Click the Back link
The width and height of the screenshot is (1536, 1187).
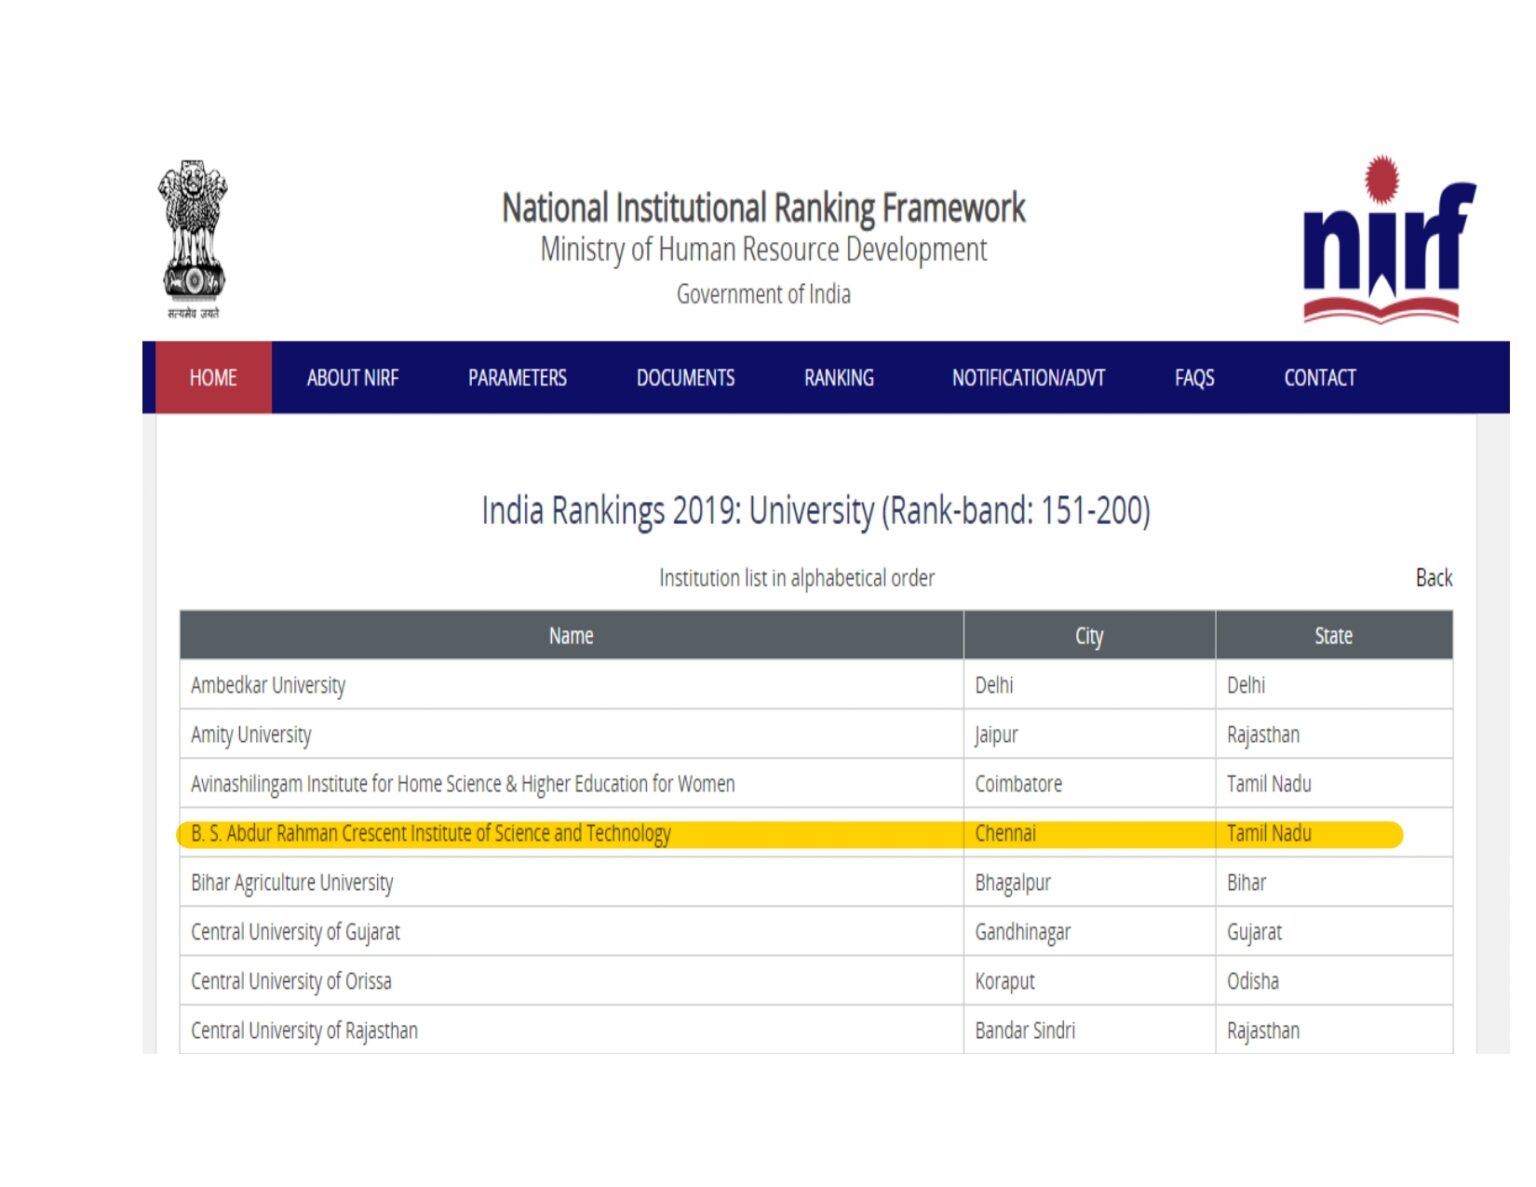coord(1433,578)
